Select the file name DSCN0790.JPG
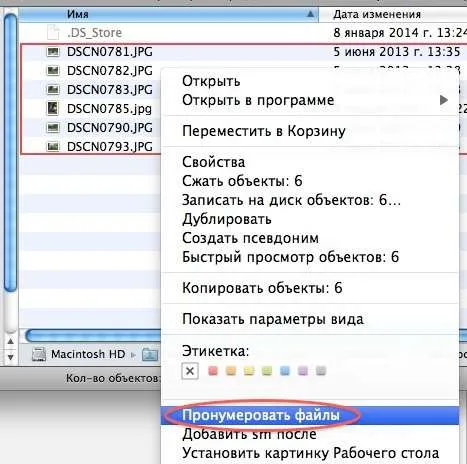 [110, 128]
